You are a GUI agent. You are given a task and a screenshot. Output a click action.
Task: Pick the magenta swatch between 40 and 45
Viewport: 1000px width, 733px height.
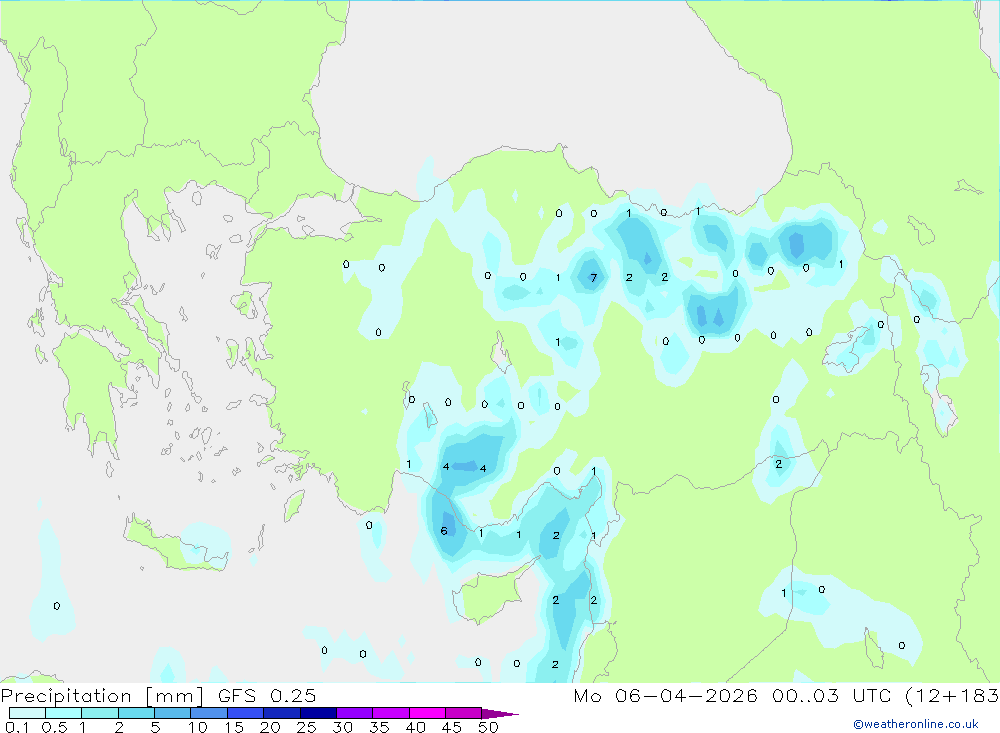[x=427, y=713]
